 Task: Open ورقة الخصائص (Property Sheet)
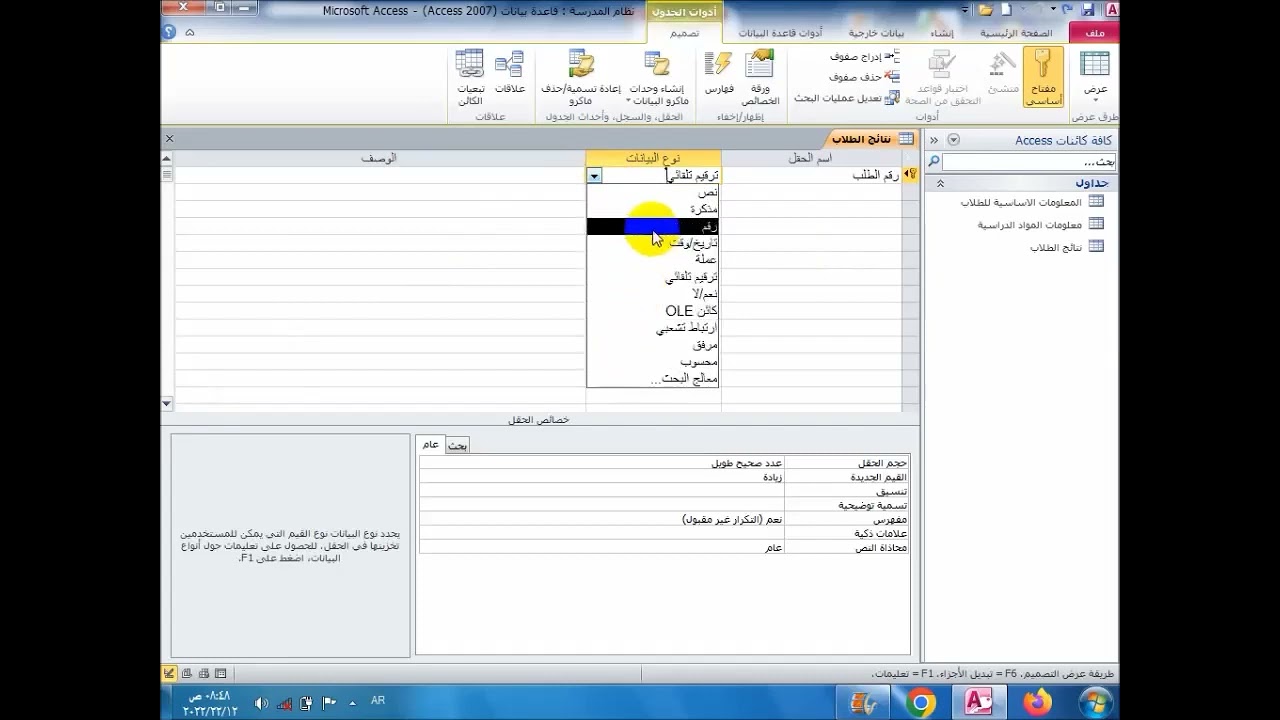(x=760, y=76)
